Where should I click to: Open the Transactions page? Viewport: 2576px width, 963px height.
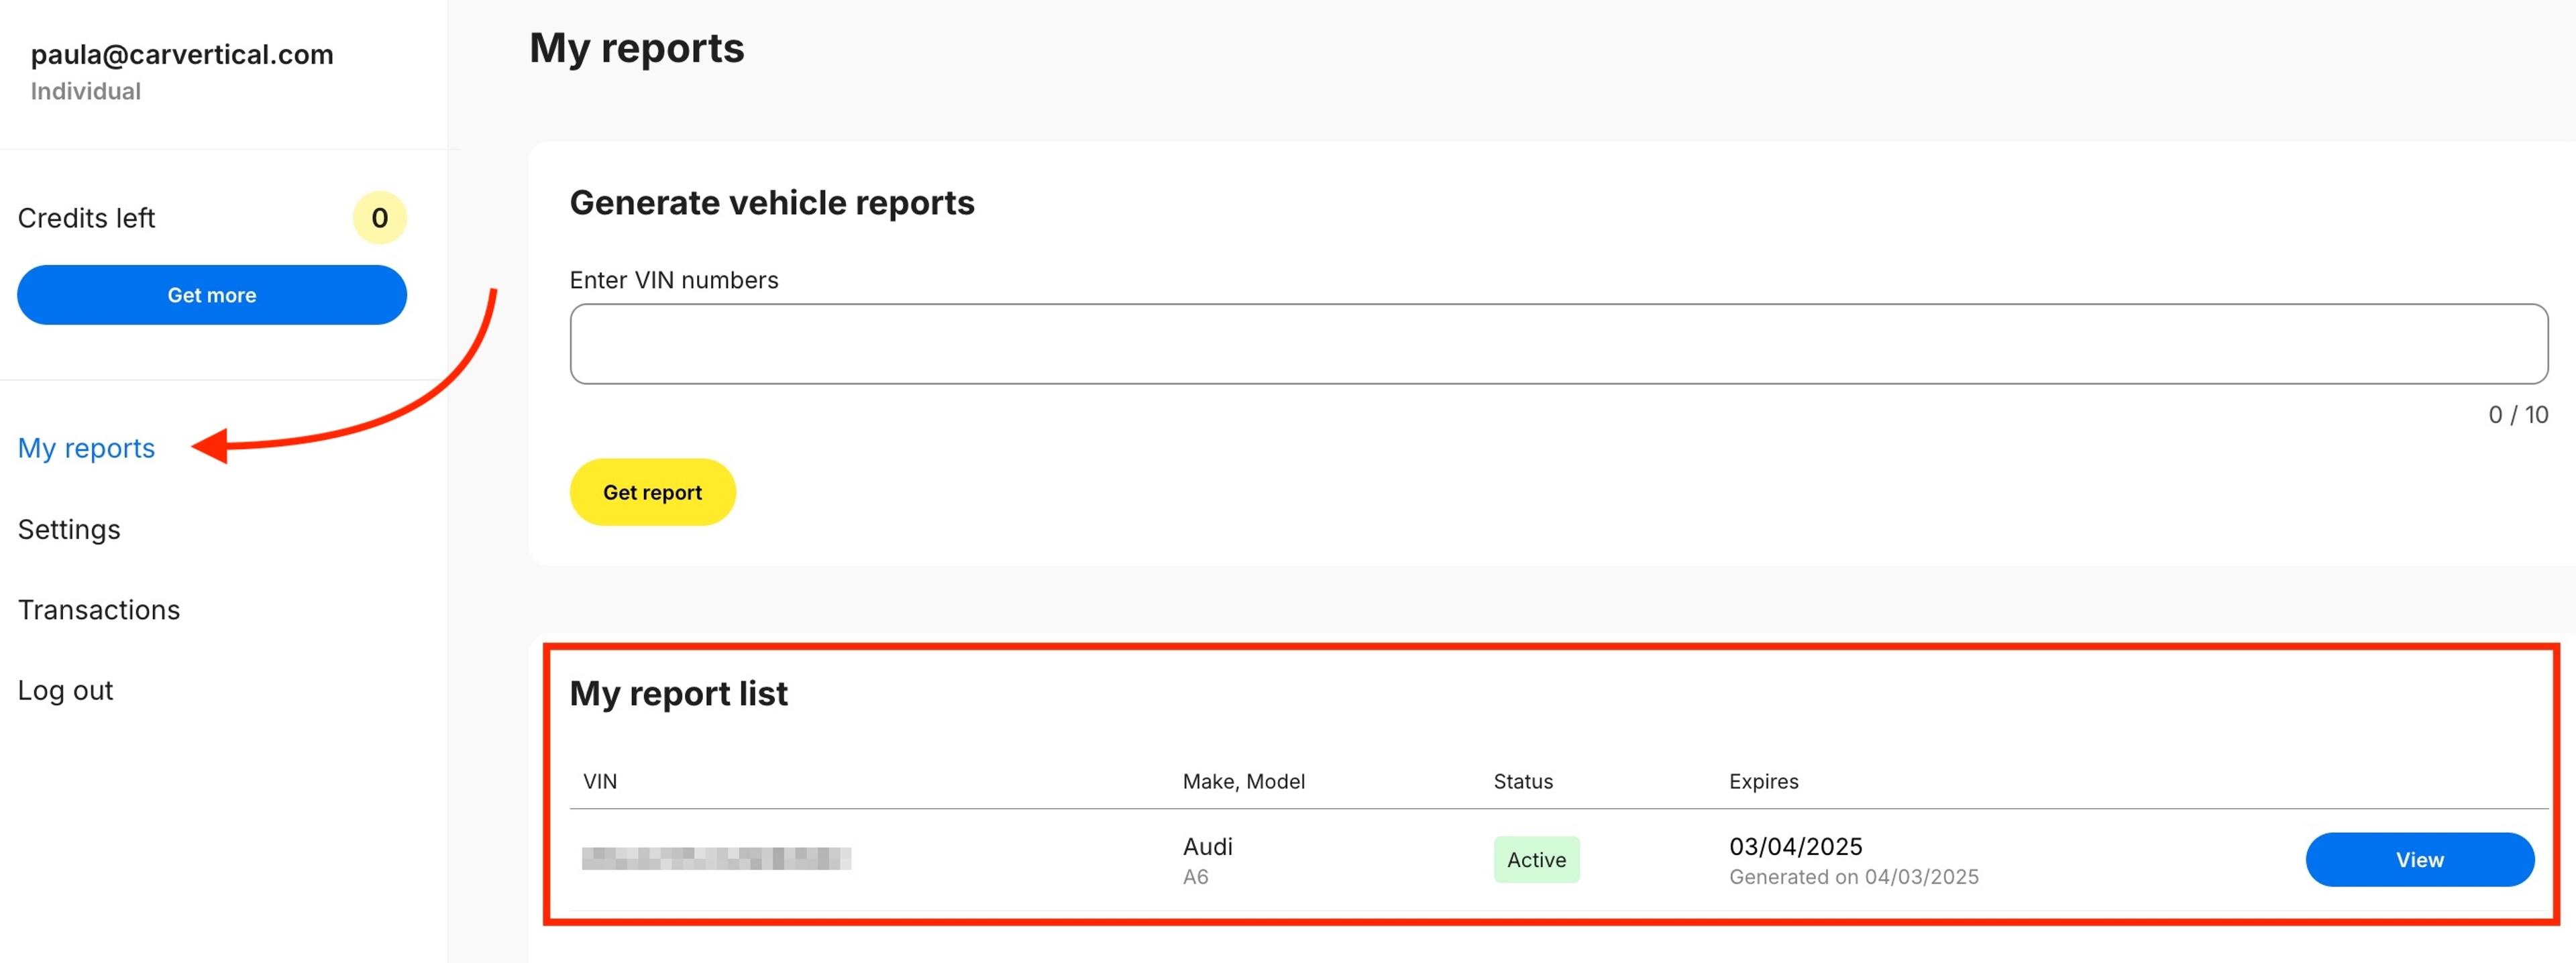98,610
